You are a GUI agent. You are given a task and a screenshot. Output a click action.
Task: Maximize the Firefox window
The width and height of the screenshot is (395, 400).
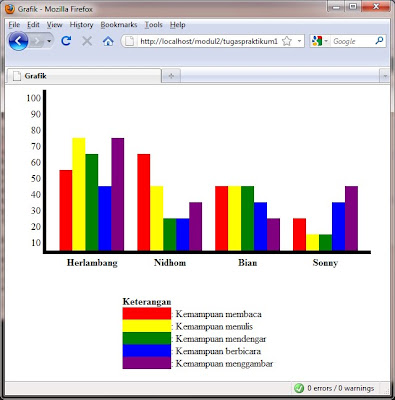(353, 6)
